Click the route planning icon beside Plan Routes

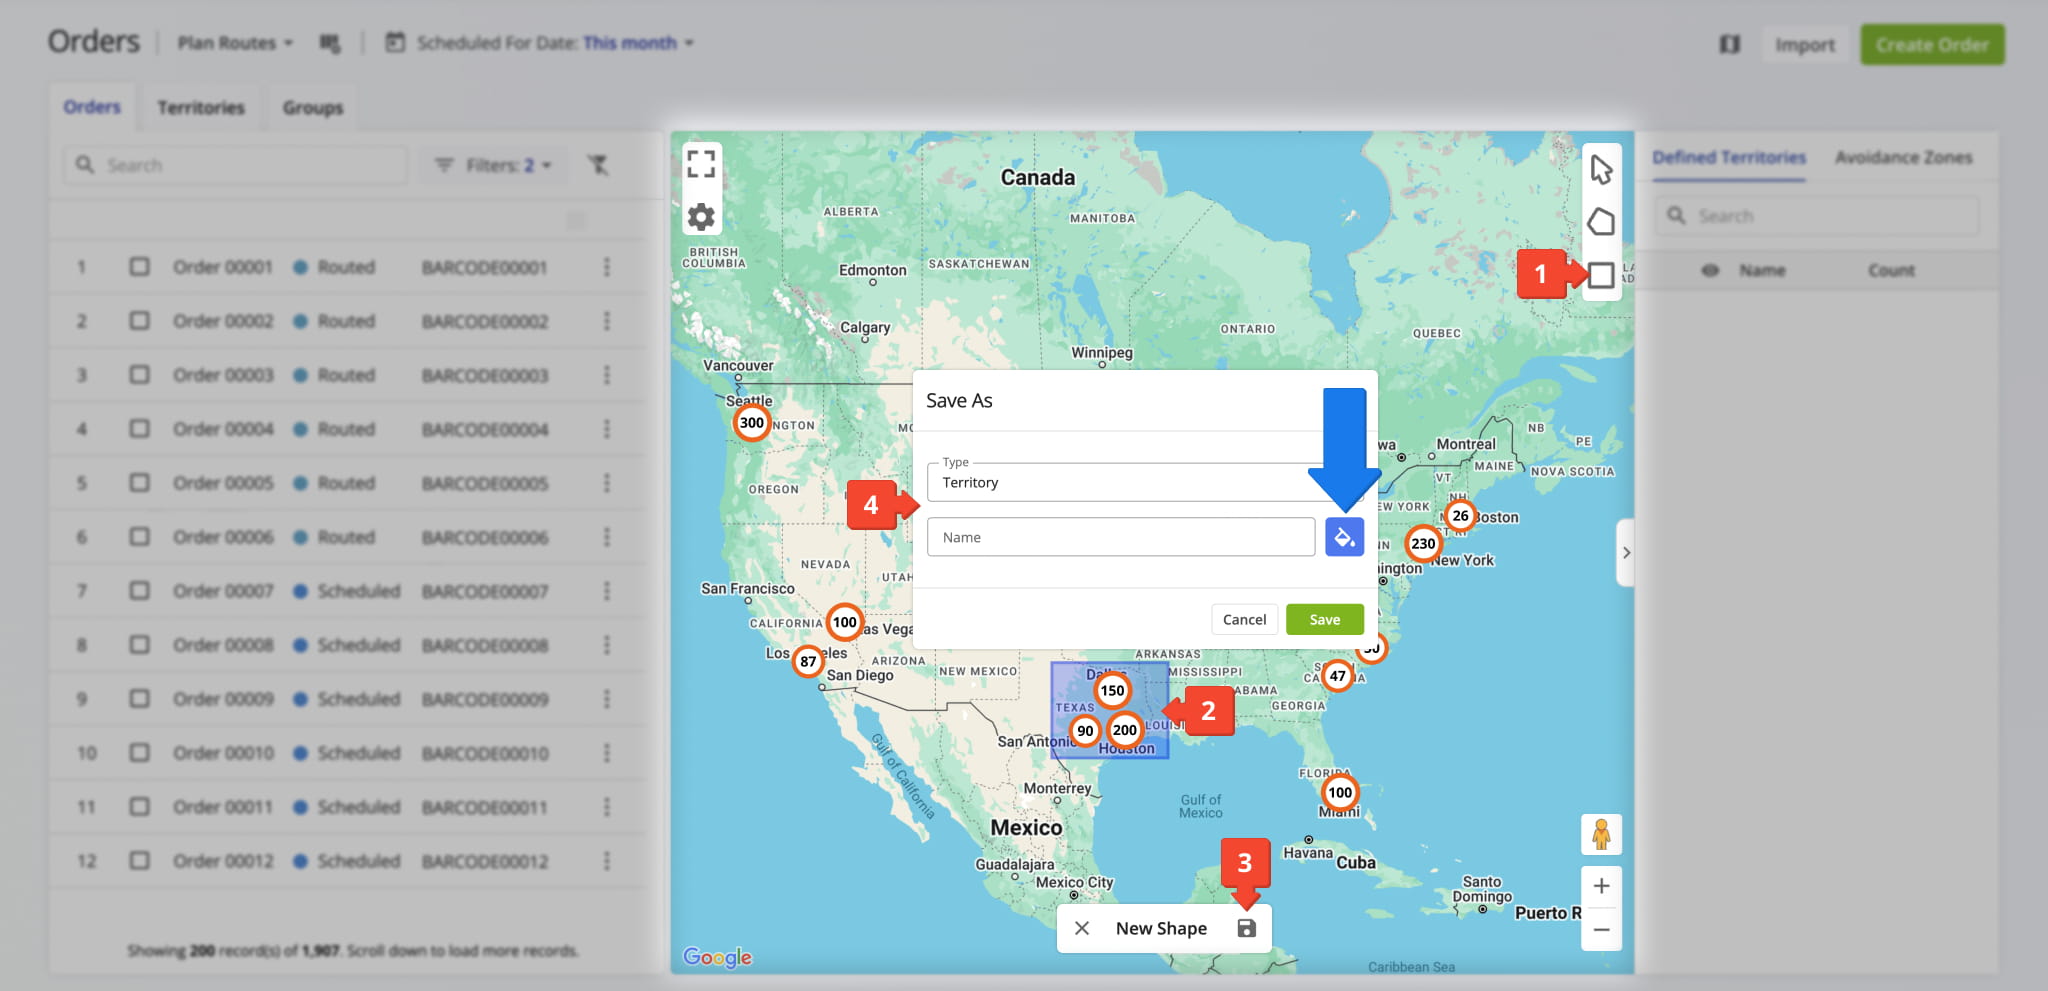click(x=330, y=43)
